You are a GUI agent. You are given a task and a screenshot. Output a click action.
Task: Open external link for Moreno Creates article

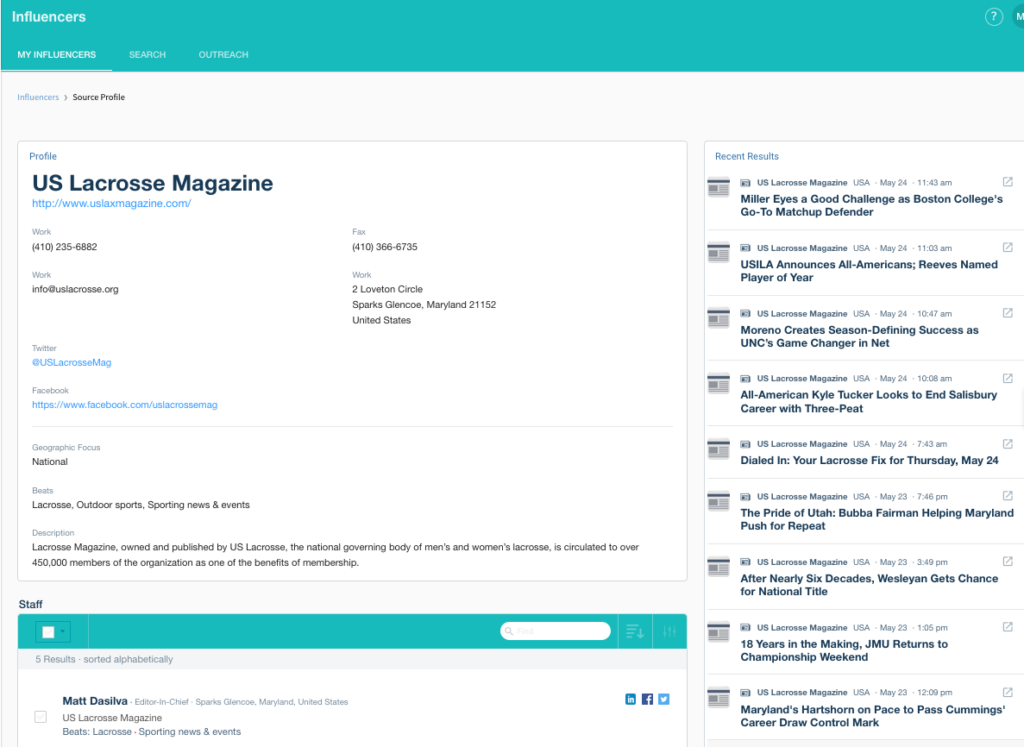pos(1008,313)
